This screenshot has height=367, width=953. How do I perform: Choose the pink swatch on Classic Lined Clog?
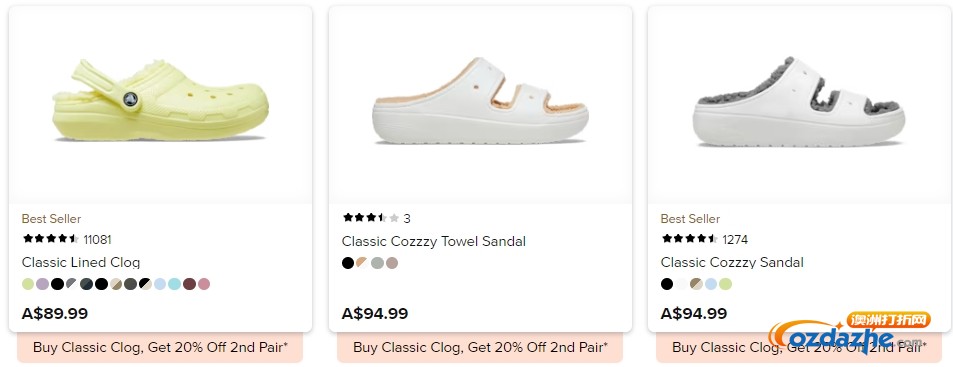pos(204,284)
